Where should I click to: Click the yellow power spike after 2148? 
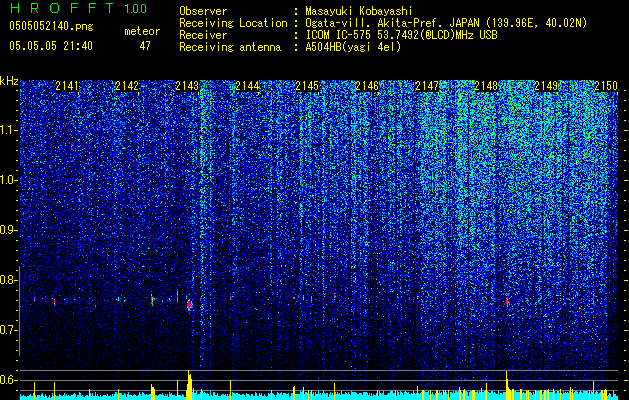click(x=507, y=385)
